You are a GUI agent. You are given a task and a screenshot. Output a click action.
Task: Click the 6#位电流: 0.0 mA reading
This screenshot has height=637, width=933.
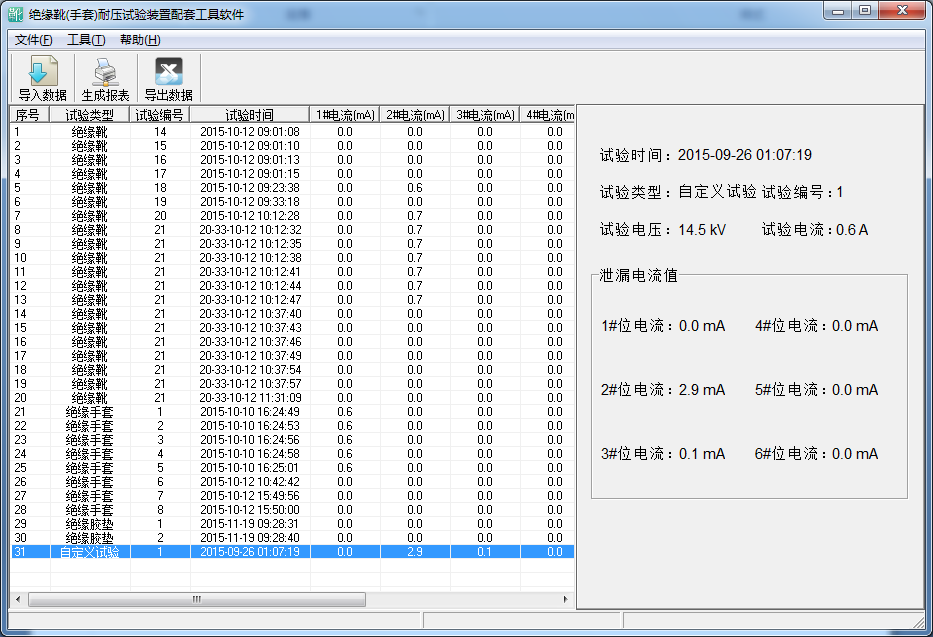(x=816, y=454)
